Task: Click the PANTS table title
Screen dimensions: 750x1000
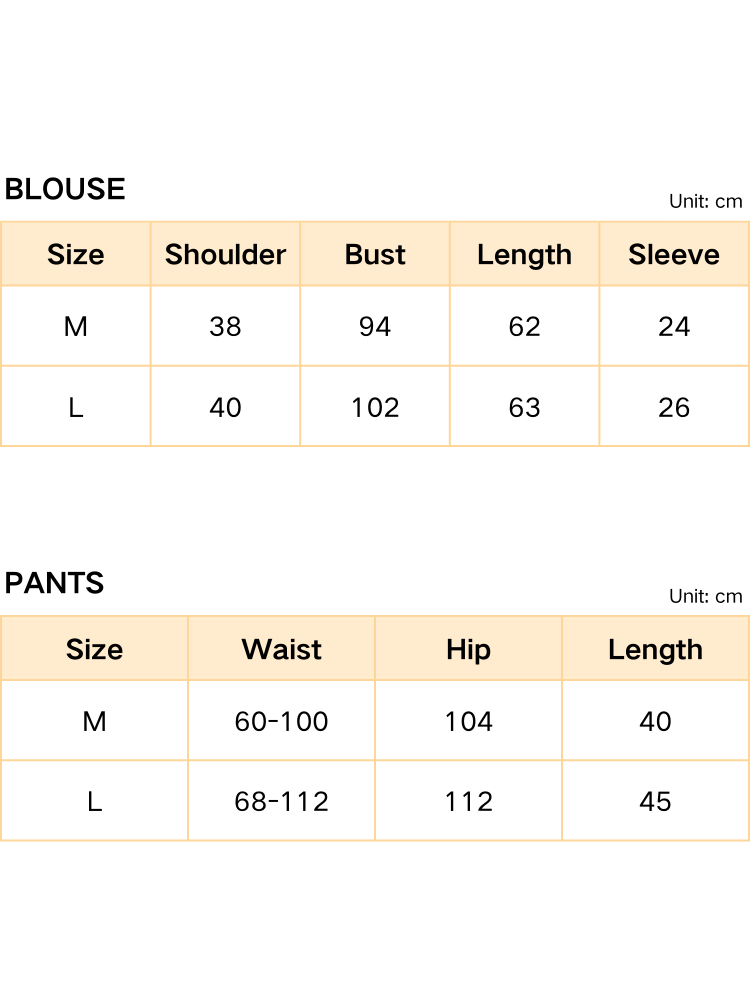Action: point(54,583)
